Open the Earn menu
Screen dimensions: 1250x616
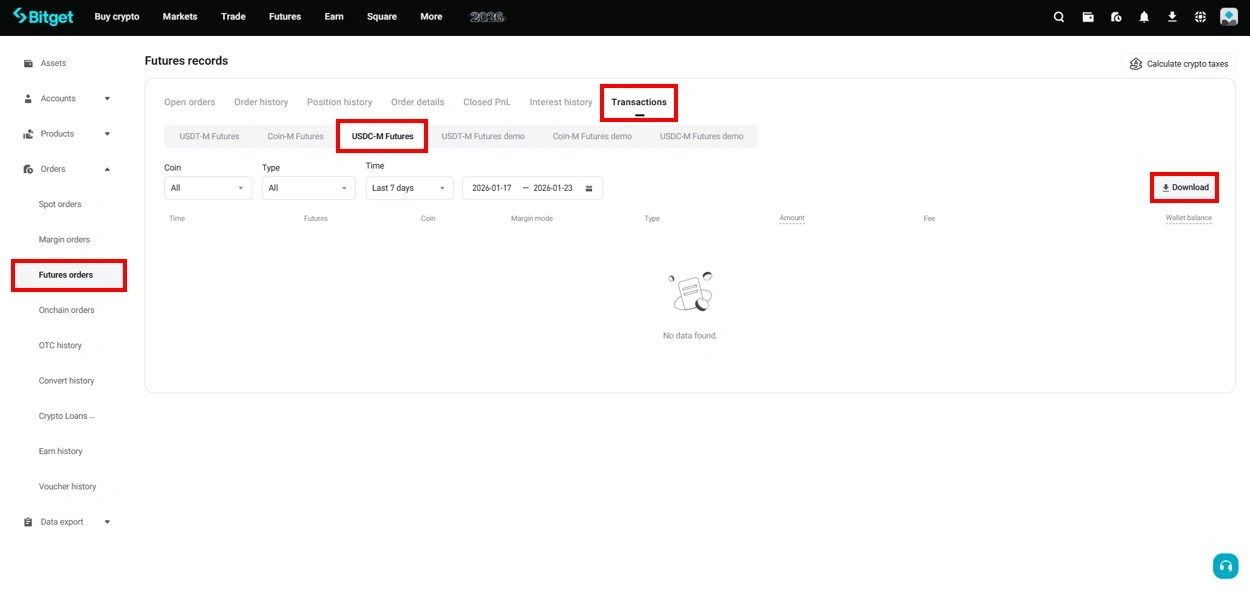pos(334,17)
